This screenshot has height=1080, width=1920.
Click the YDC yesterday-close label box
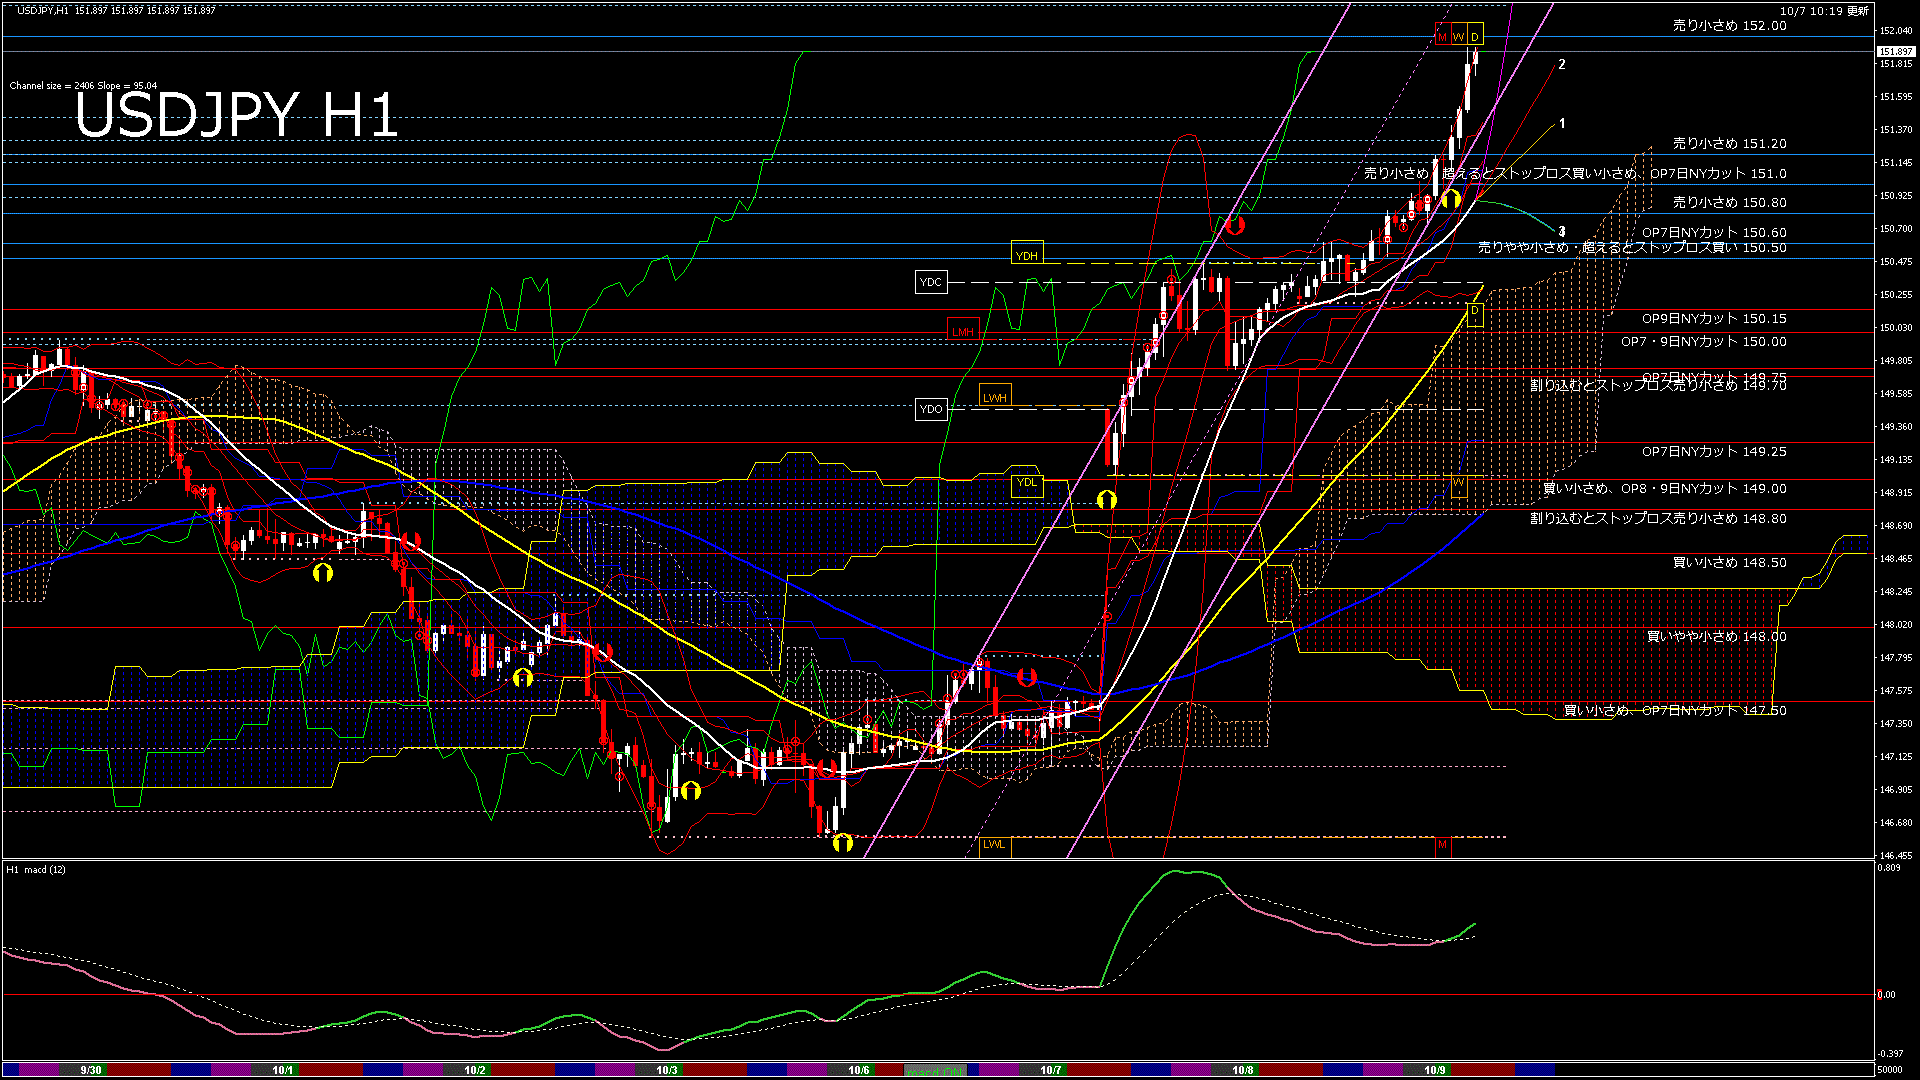point(930,282)
